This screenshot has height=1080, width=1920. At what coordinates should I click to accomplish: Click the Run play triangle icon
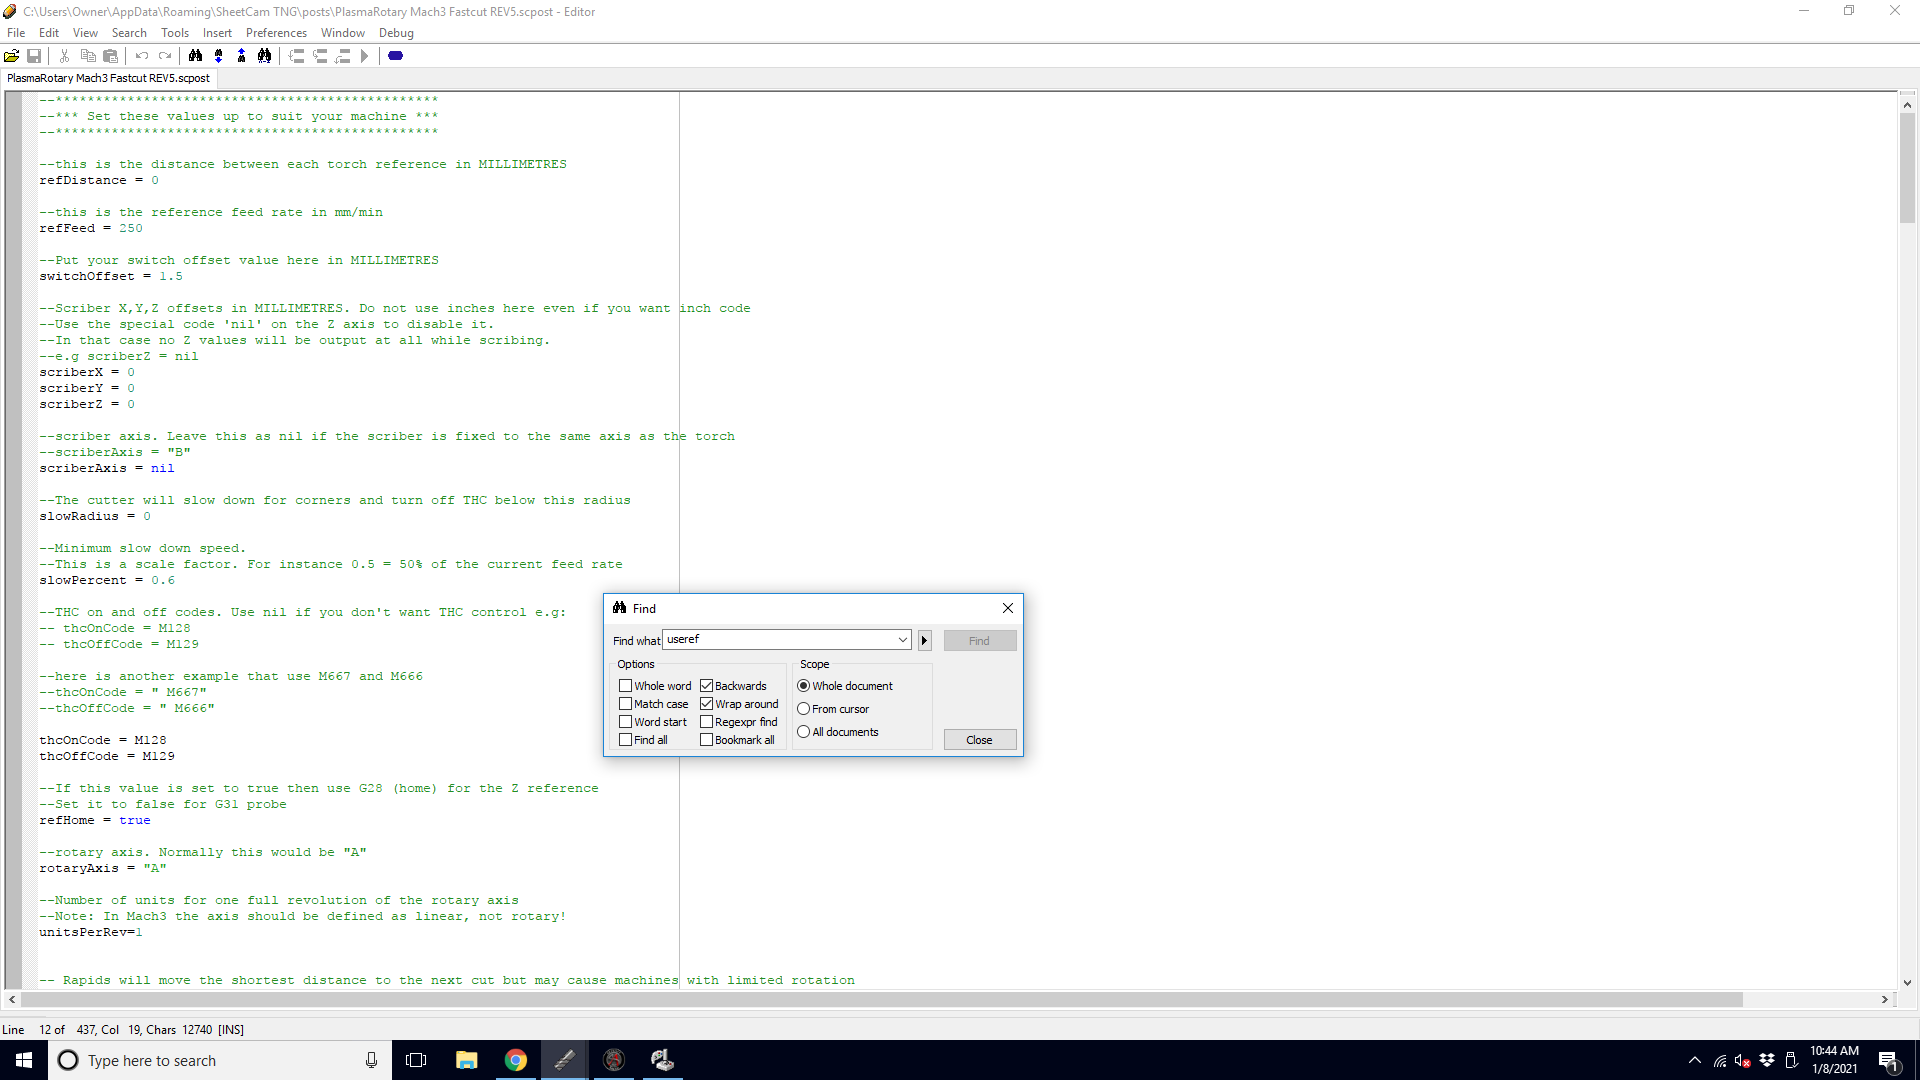coord(365,56)
